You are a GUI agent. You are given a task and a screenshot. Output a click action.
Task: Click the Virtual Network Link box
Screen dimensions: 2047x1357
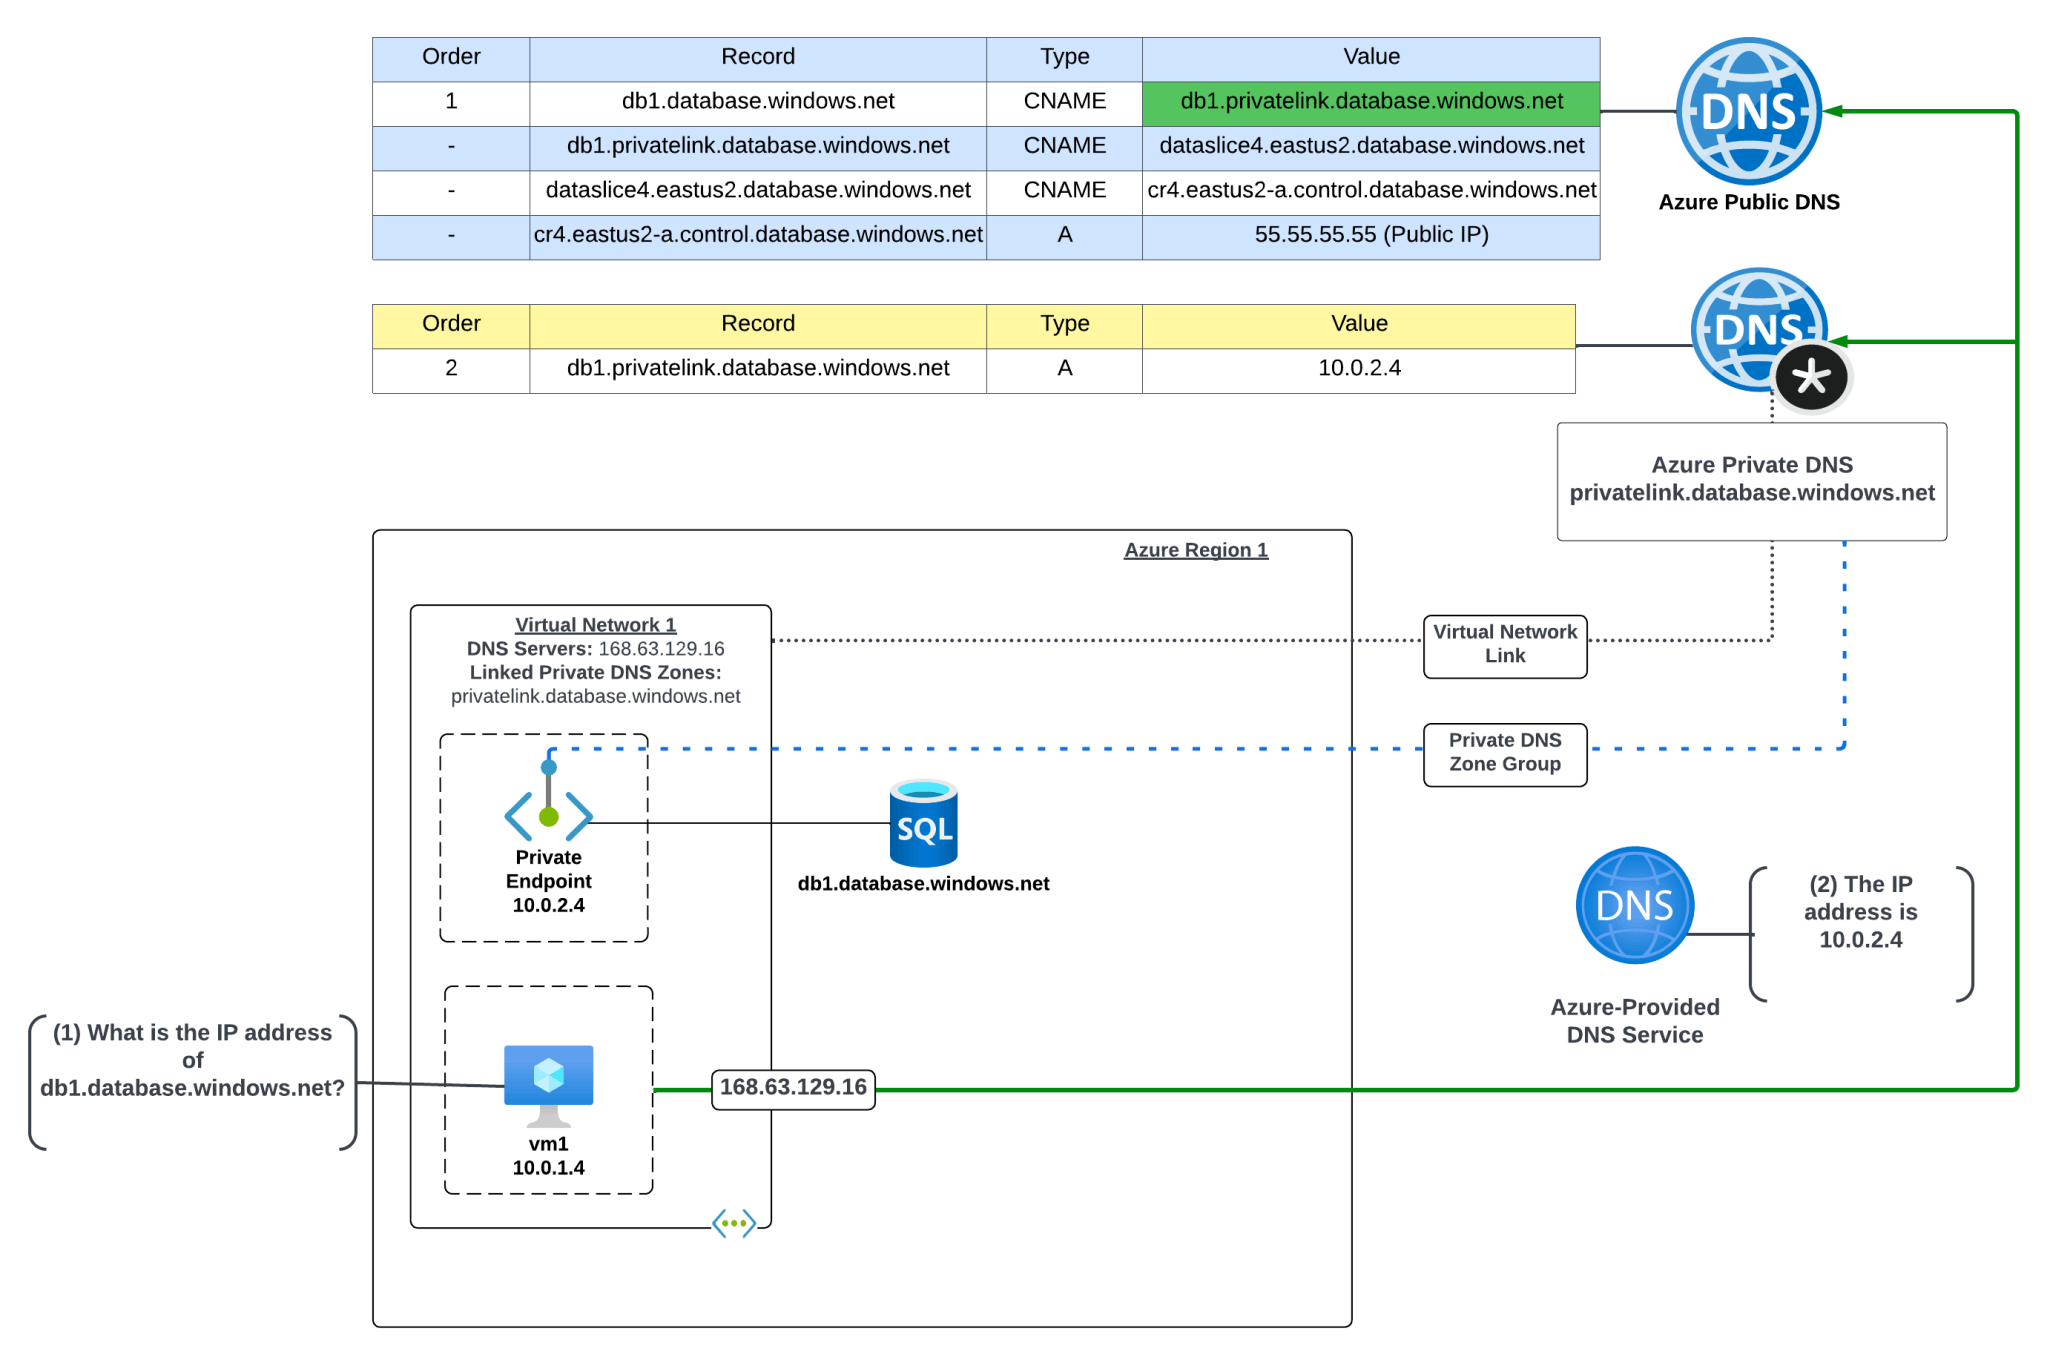coord(1505,646)
